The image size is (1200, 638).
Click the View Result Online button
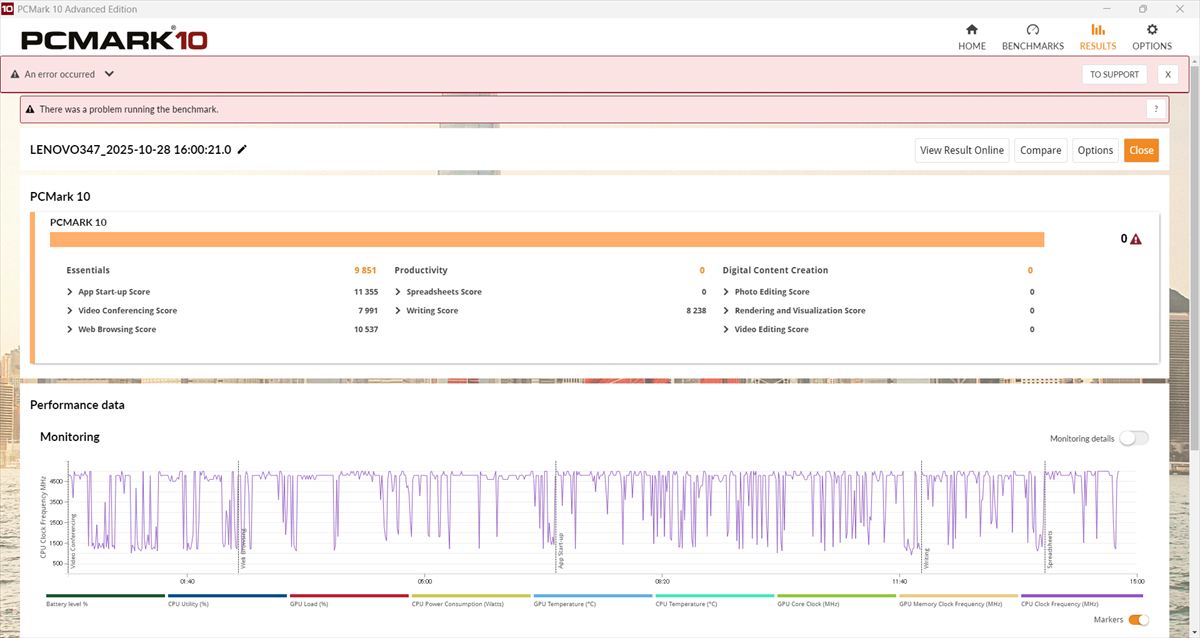pos(961,150)
